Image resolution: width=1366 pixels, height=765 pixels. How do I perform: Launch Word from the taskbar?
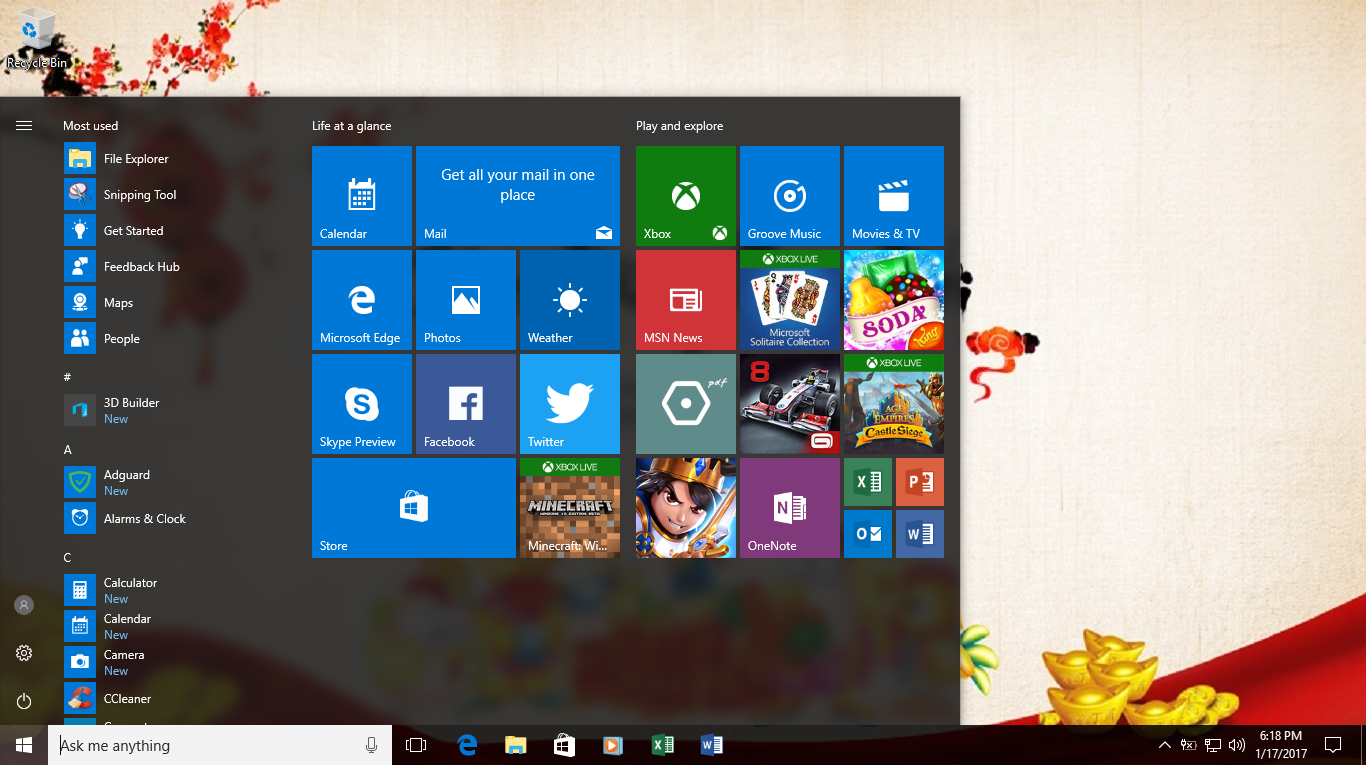pos(711,745)
